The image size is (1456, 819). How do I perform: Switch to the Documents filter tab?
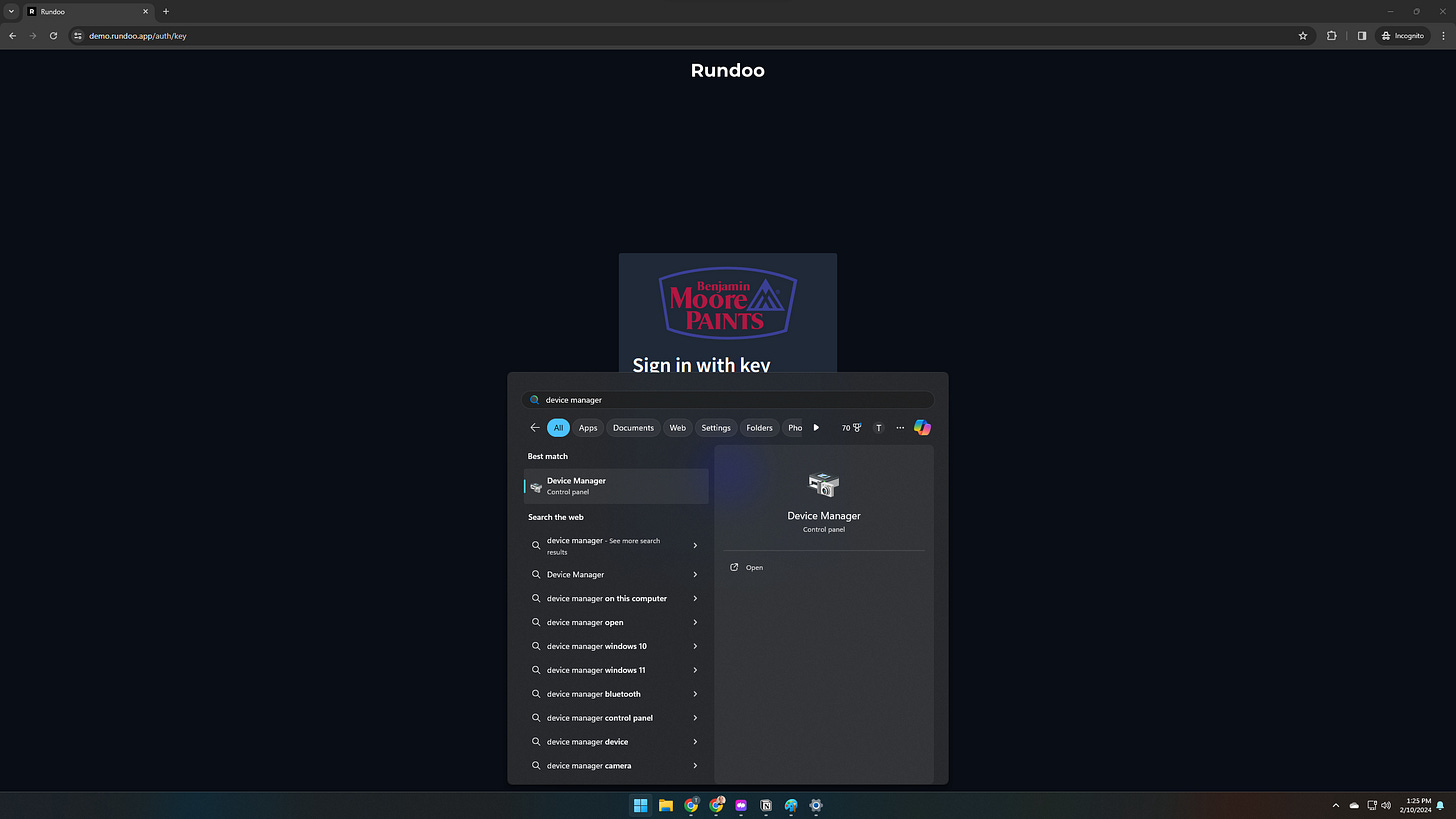point(633,428)
